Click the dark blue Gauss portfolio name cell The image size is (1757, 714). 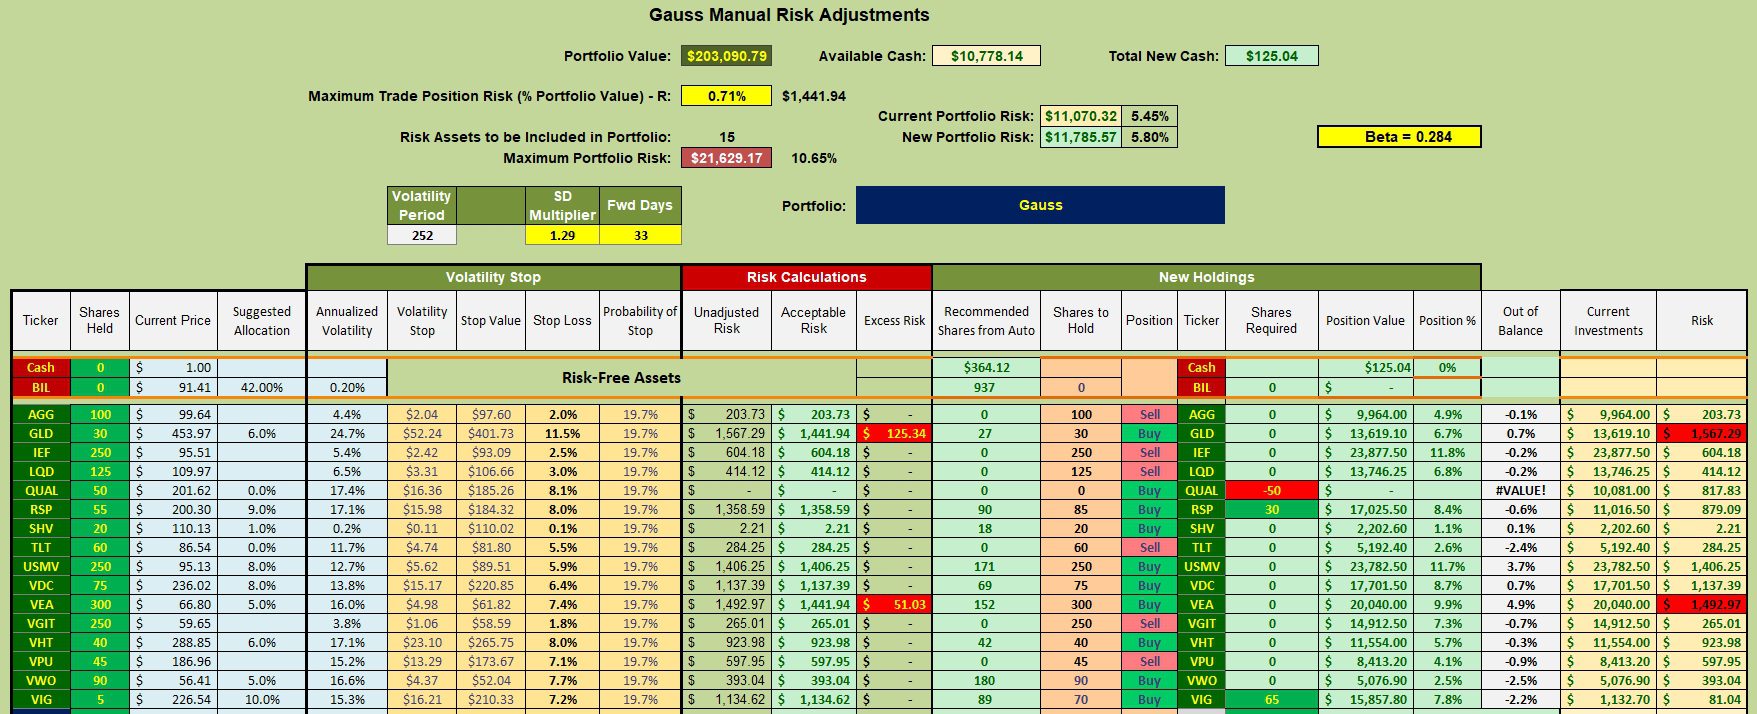1040,205
